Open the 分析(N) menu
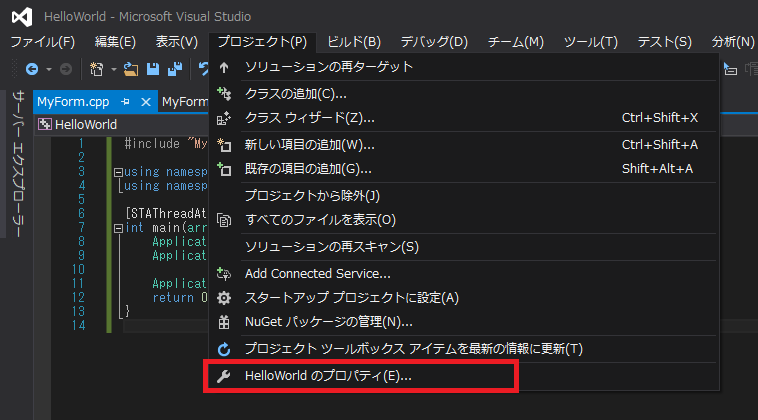This screenshot has width=758, height=420. pyautogui.click(x=732, y=42)
